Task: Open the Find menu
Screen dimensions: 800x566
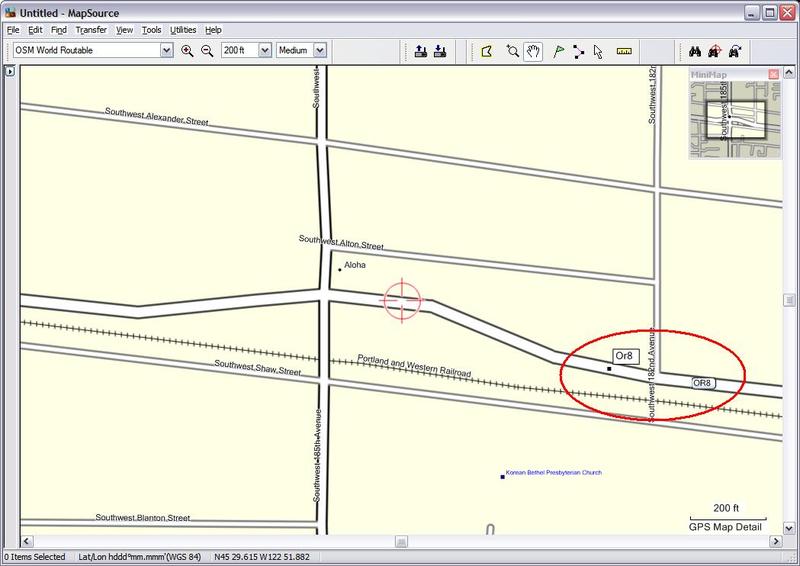Action: pyautogui.click(x=59, y=30)
